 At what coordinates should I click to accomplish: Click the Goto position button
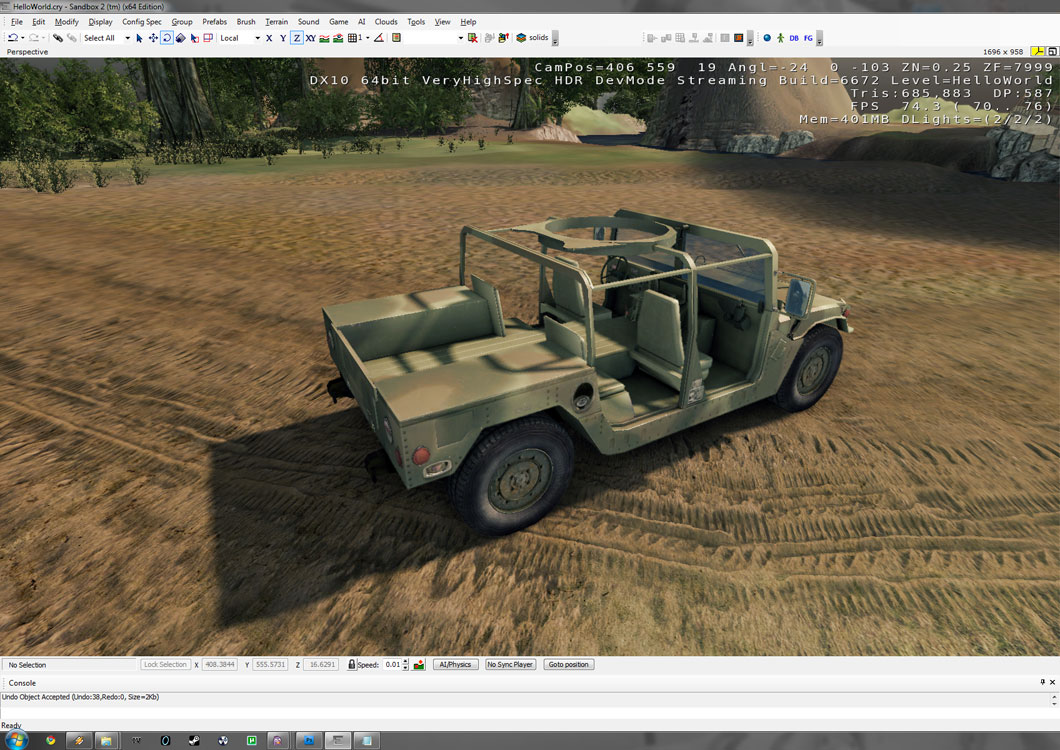tap(569, 665)
